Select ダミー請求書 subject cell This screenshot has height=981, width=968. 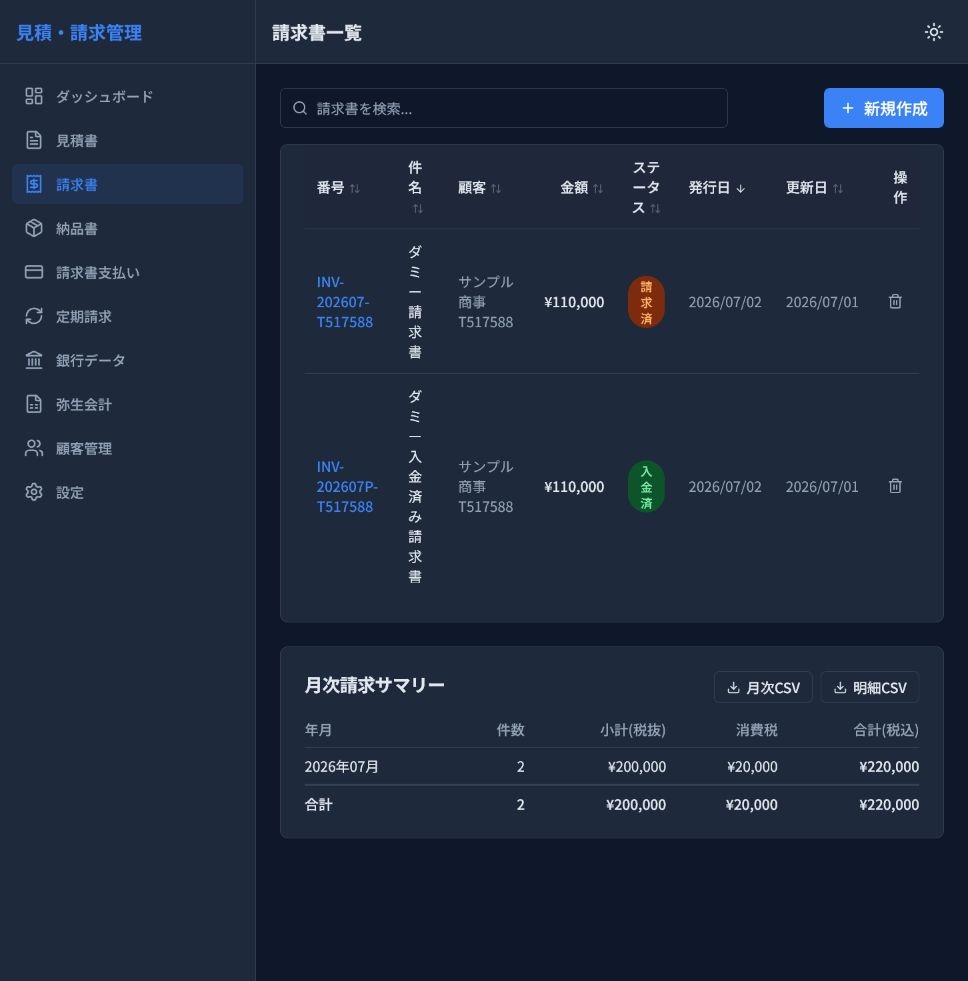point(415,302)
